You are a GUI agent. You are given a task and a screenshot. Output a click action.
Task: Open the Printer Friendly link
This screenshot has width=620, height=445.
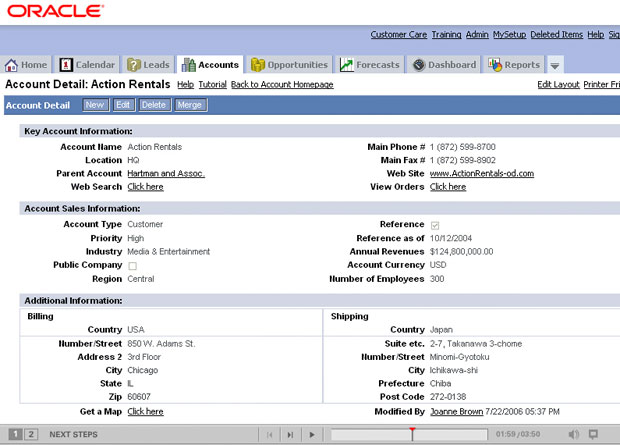601,85
